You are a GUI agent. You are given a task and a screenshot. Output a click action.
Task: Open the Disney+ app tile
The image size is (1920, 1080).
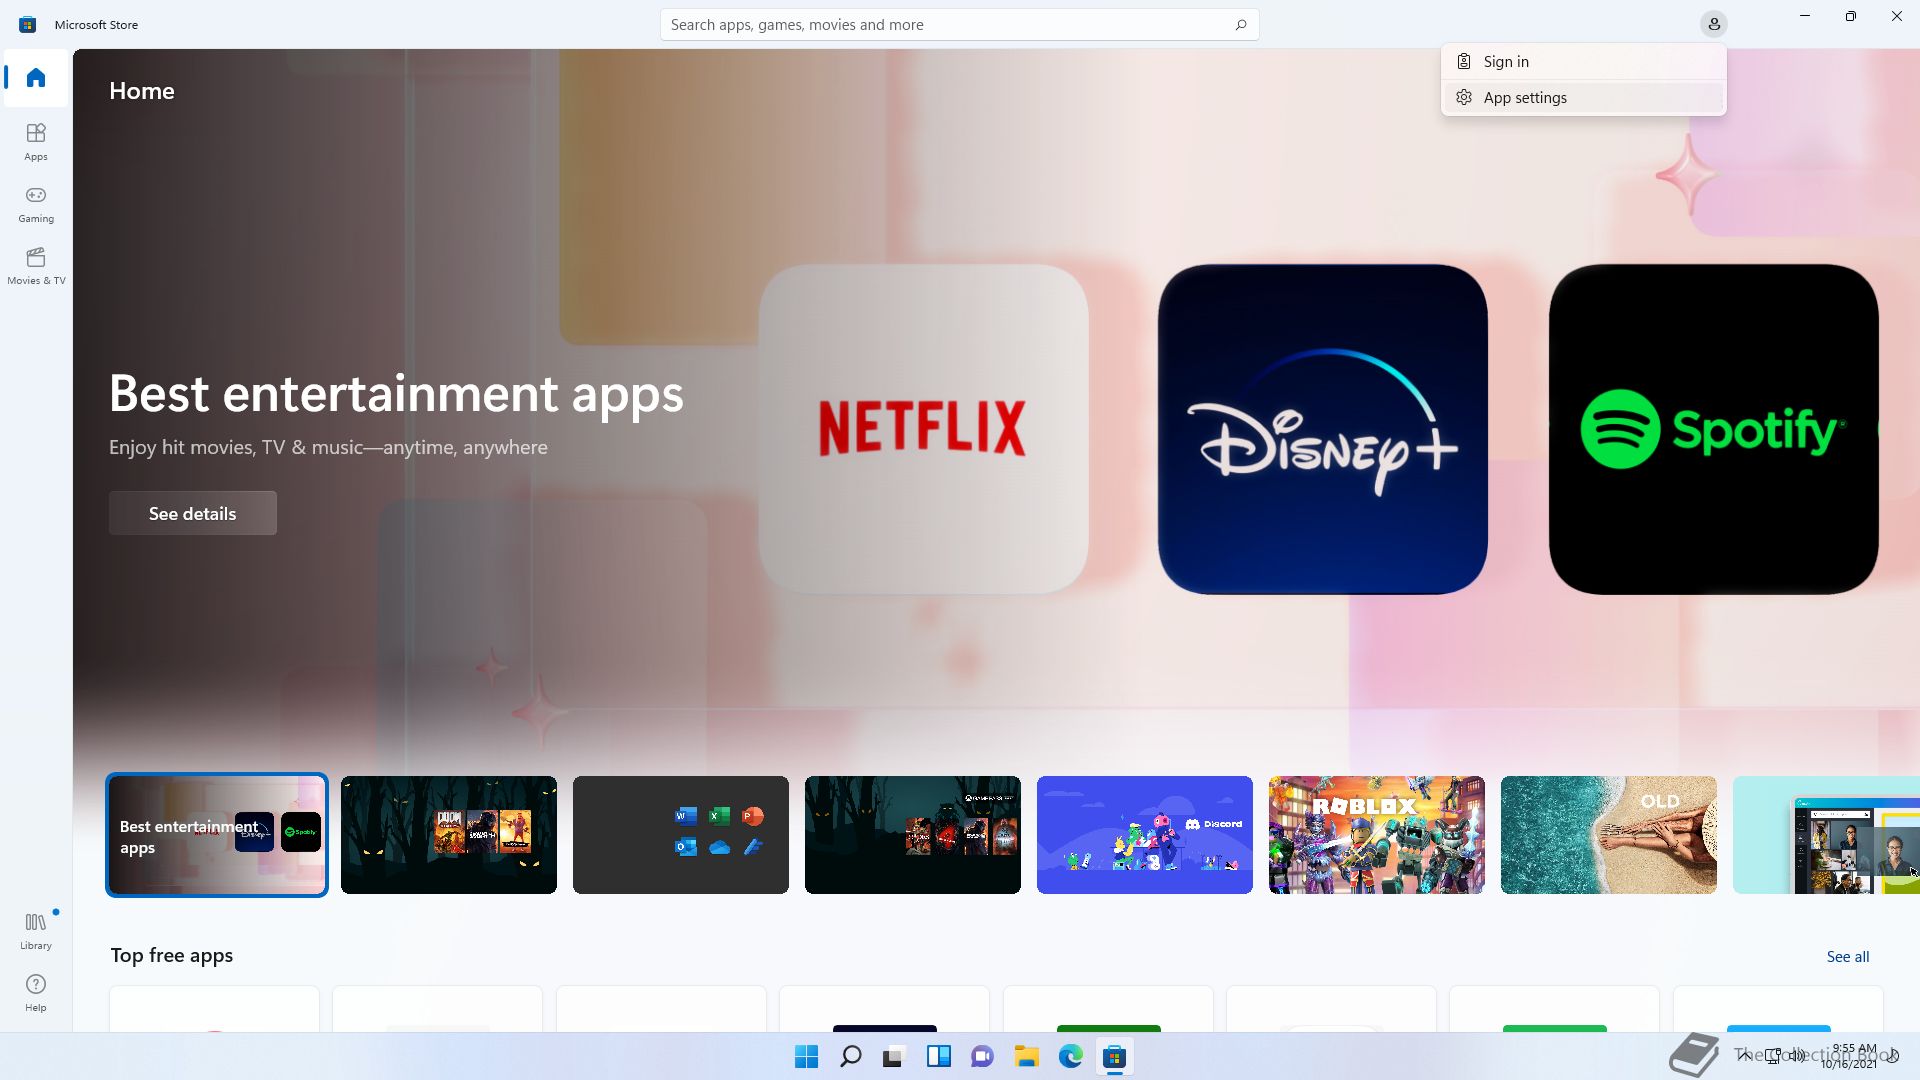point(1322,429)
